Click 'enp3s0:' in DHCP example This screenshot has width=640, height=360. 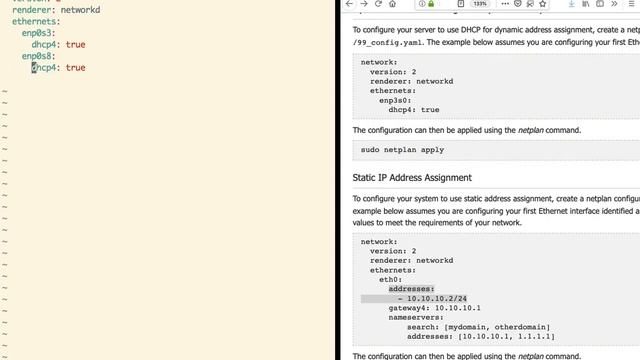click(395, 100)
